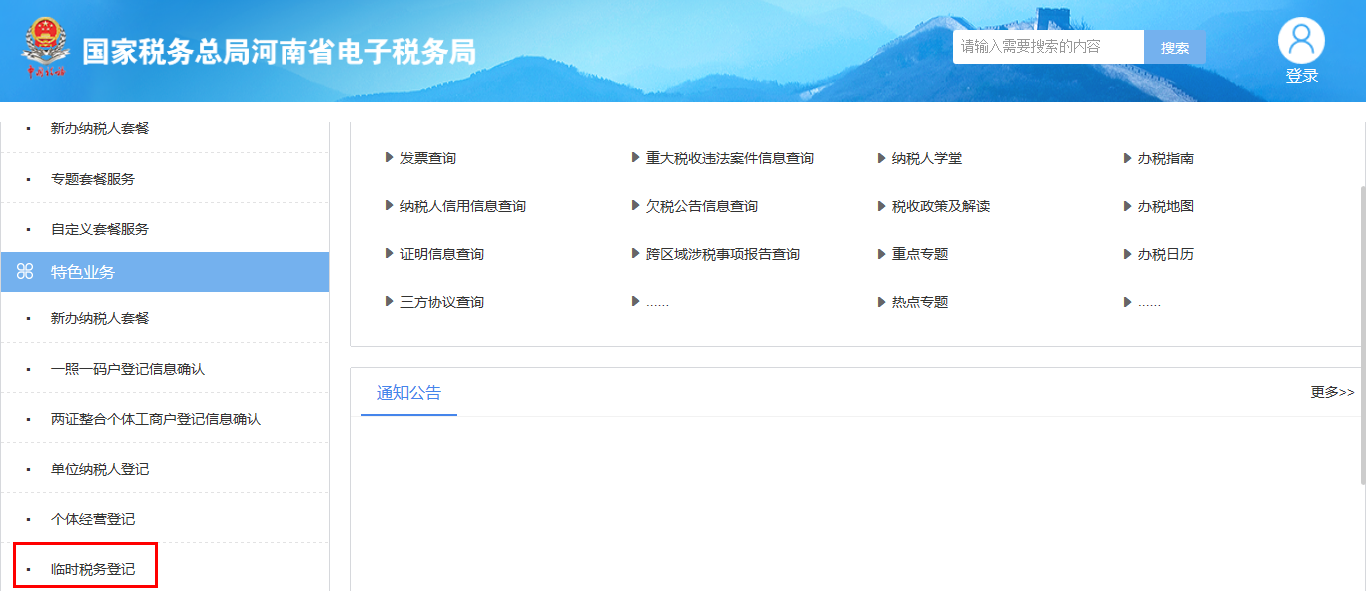Switch to the 通知公告 tab
The height and width of the screenshot is (591, 1366).
click(x=408, y=392)
